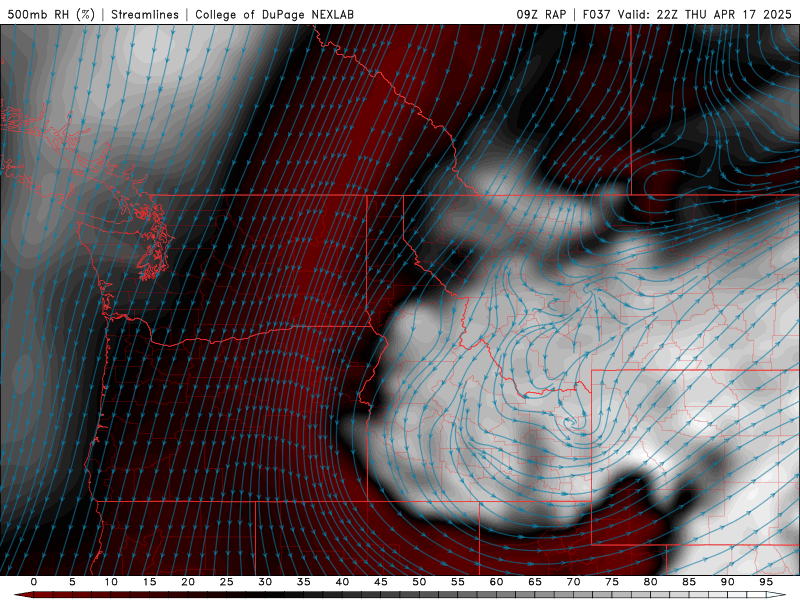This screenshot has width=800, height=600.
Task: Click the colorbar label "40"
Action: click(x=342, y=582)
